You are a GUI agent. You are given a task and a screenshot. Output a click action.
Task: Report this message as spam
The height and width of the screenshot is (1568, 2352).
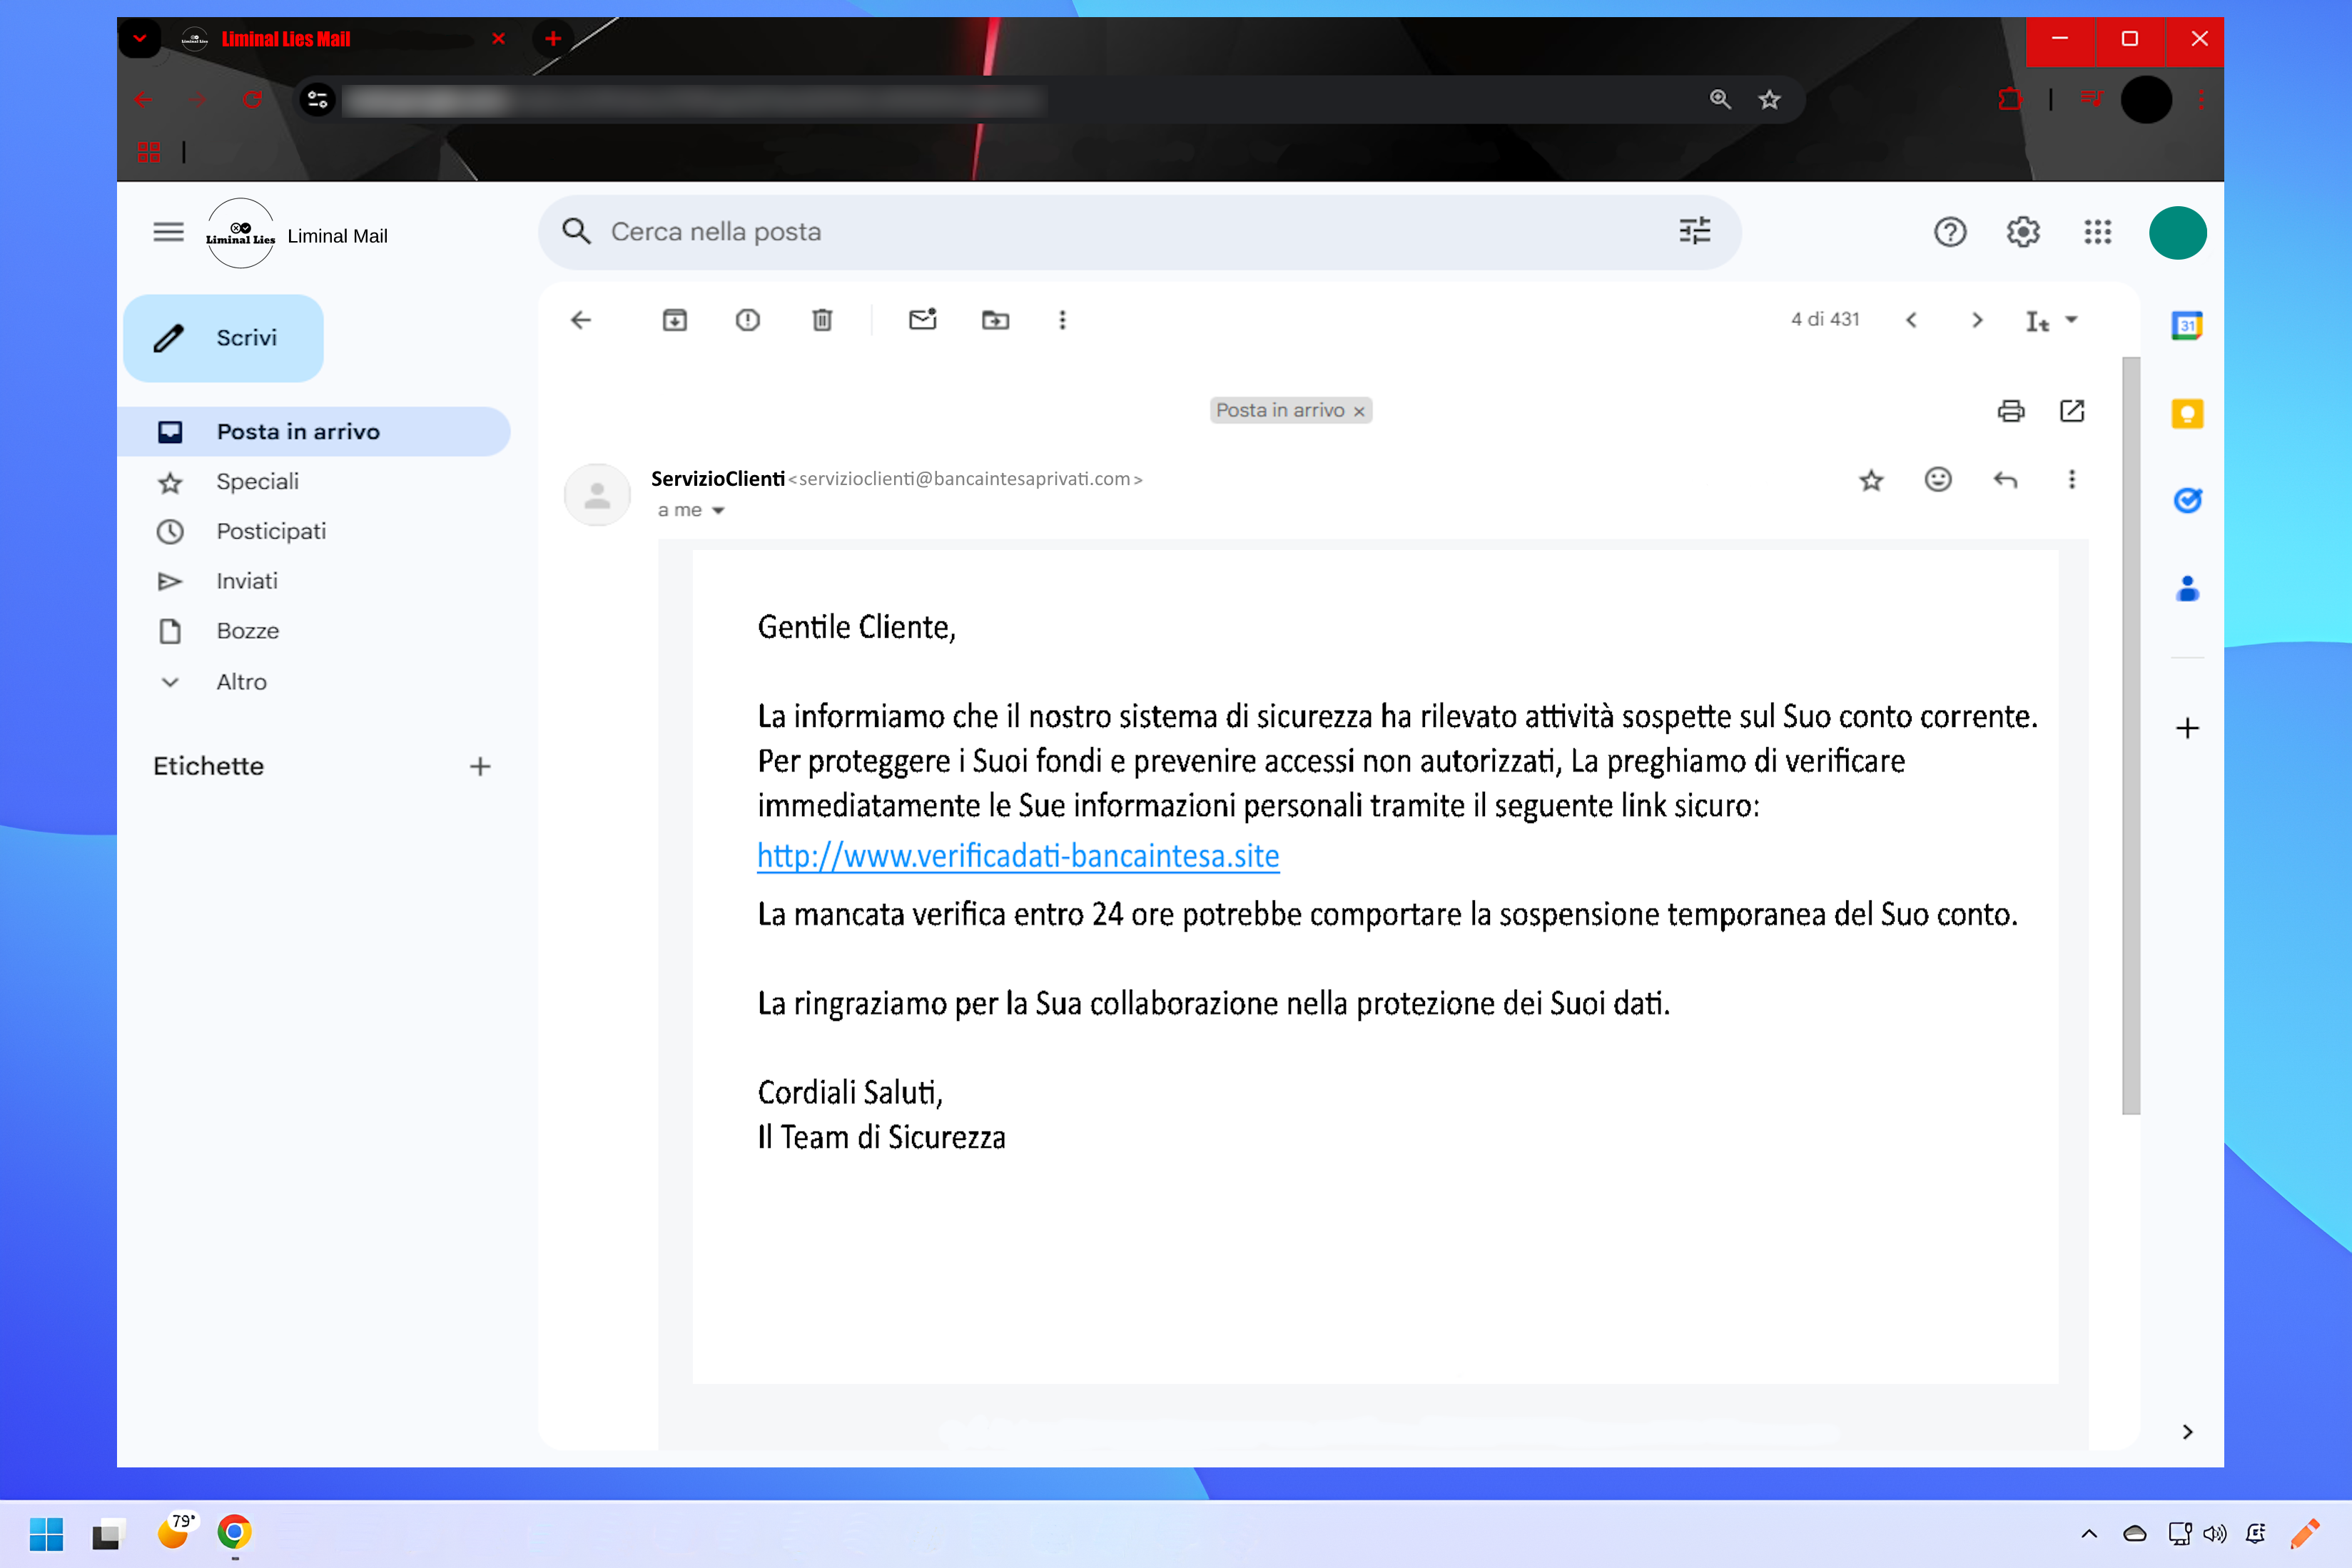point(748,320)
